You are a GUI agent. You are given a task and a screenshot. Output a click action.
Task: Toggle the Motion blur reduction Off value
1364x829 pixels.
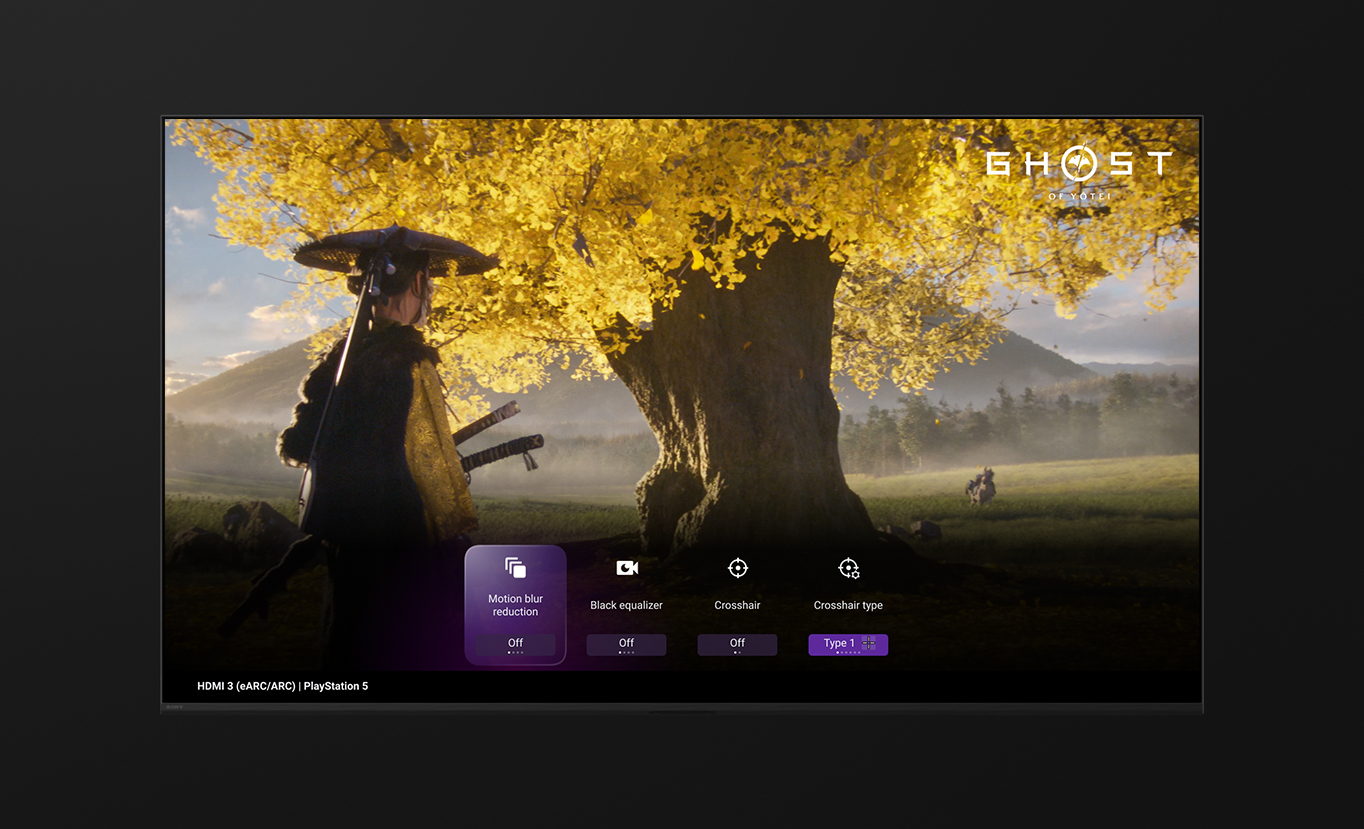[x=516, y=645]
